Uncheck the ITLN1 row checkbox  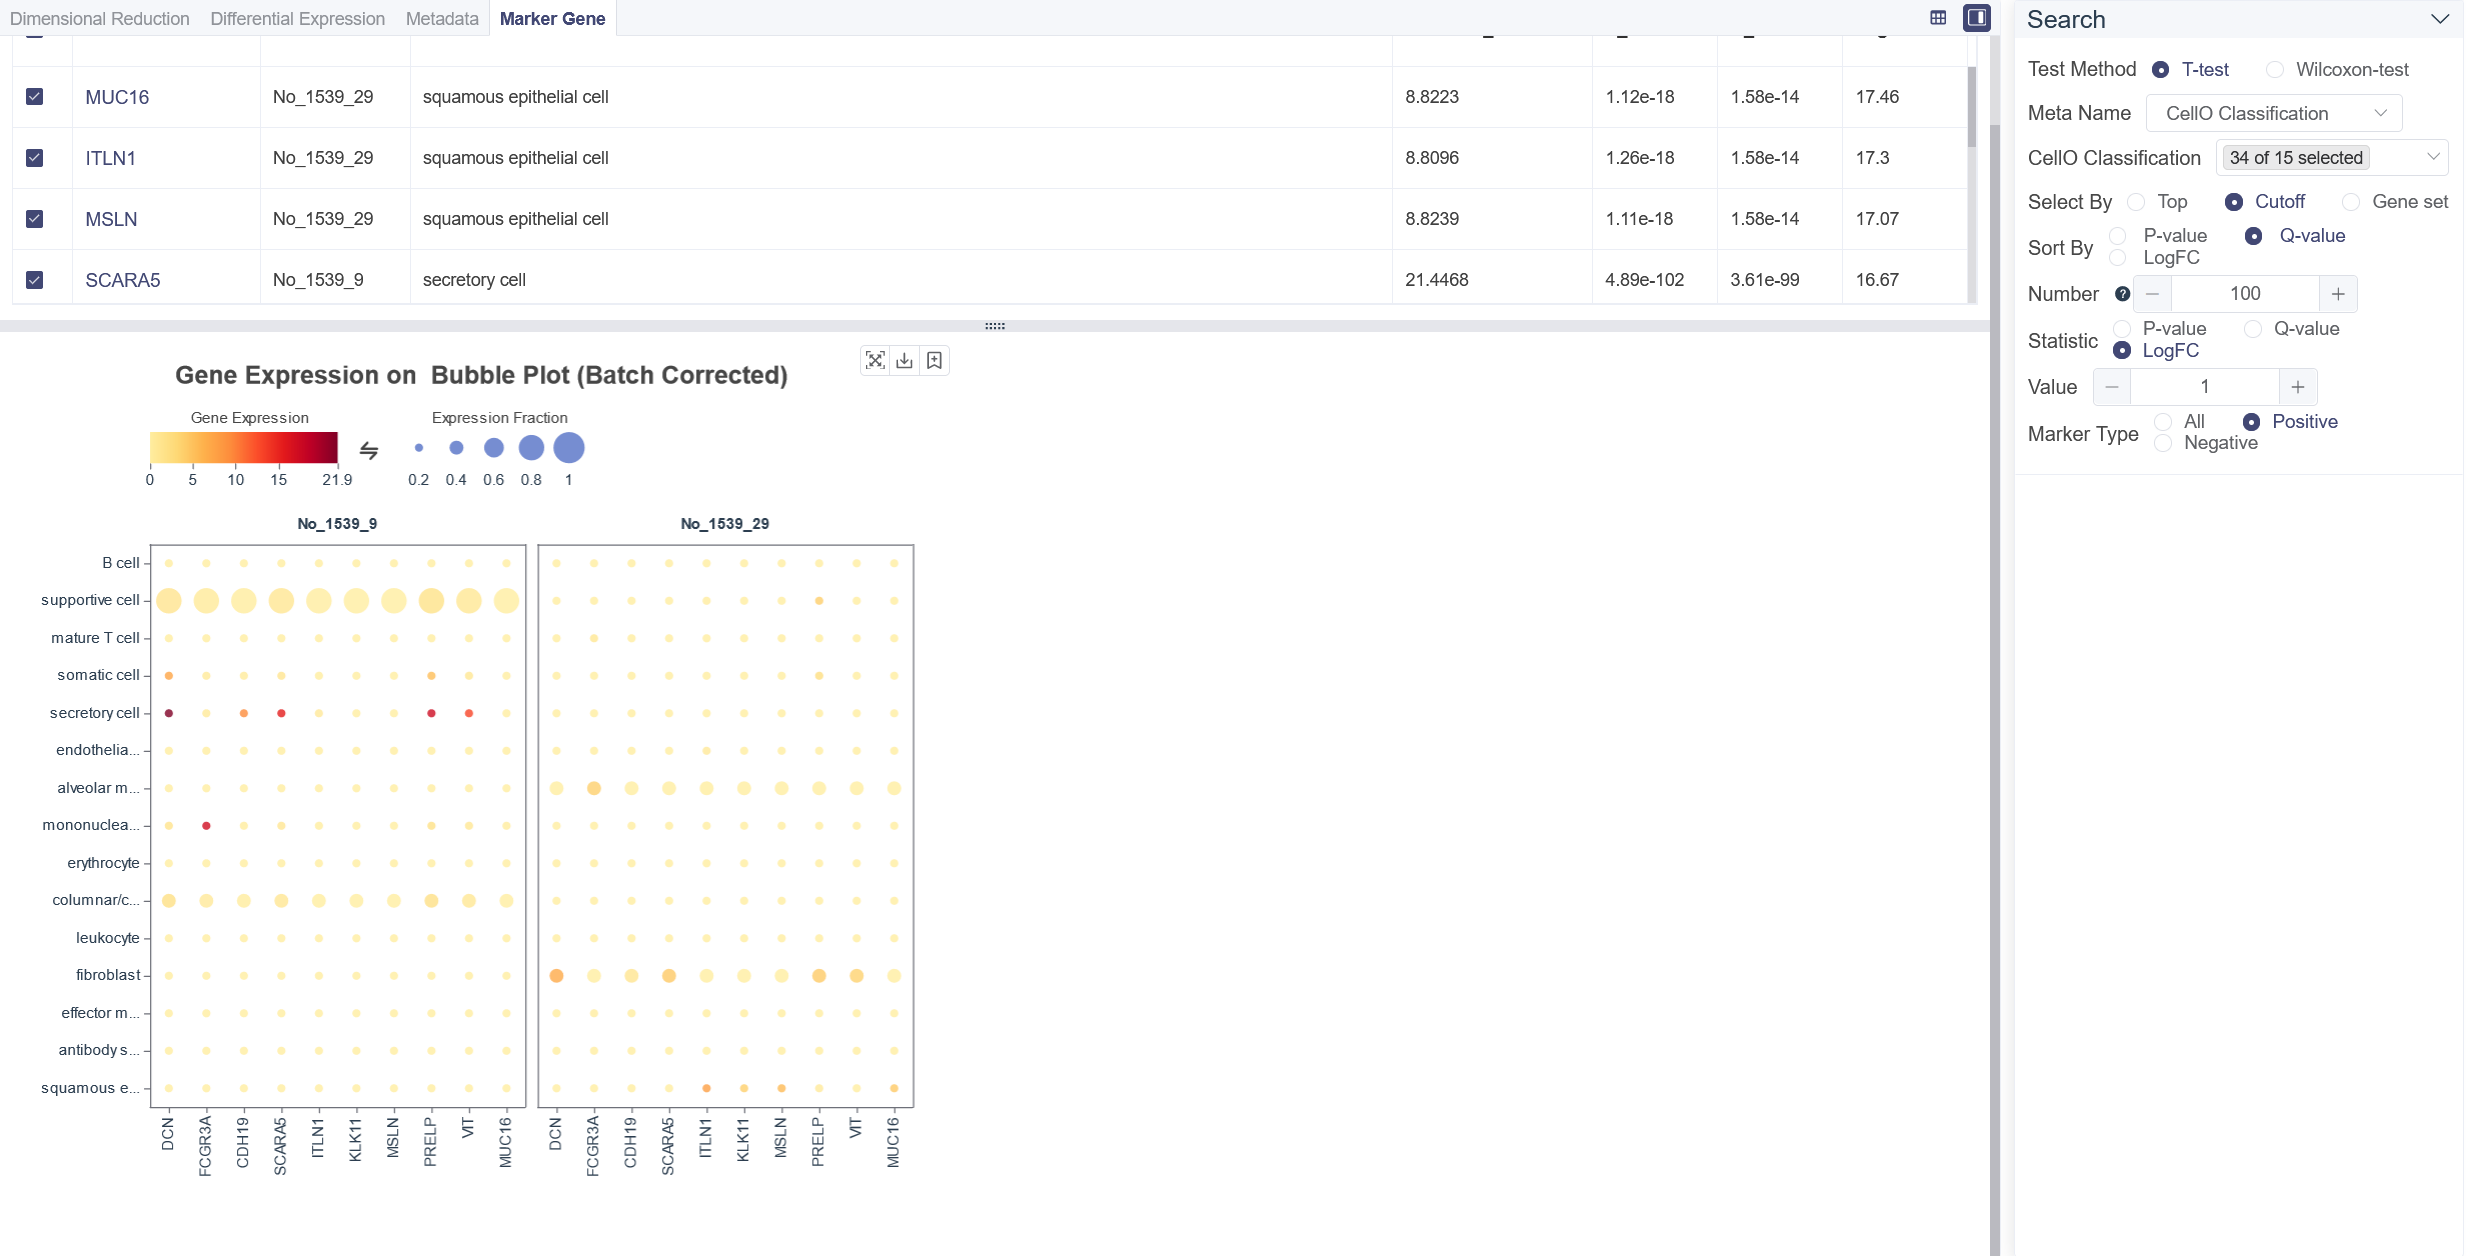click(35, 158)
